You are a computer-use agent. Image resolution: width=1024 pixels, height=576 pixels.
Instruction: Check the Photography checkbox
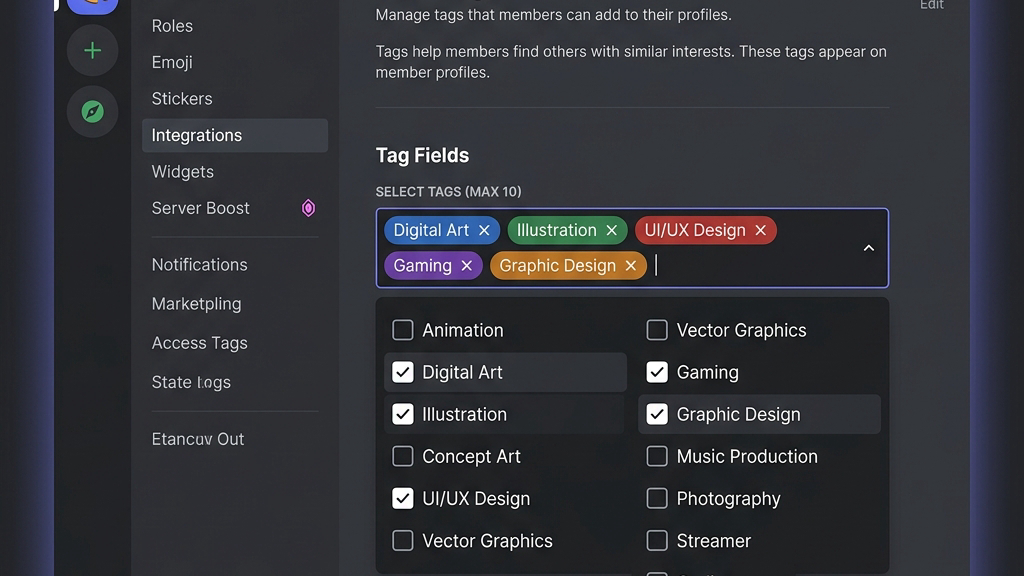[x=657, y=498]
